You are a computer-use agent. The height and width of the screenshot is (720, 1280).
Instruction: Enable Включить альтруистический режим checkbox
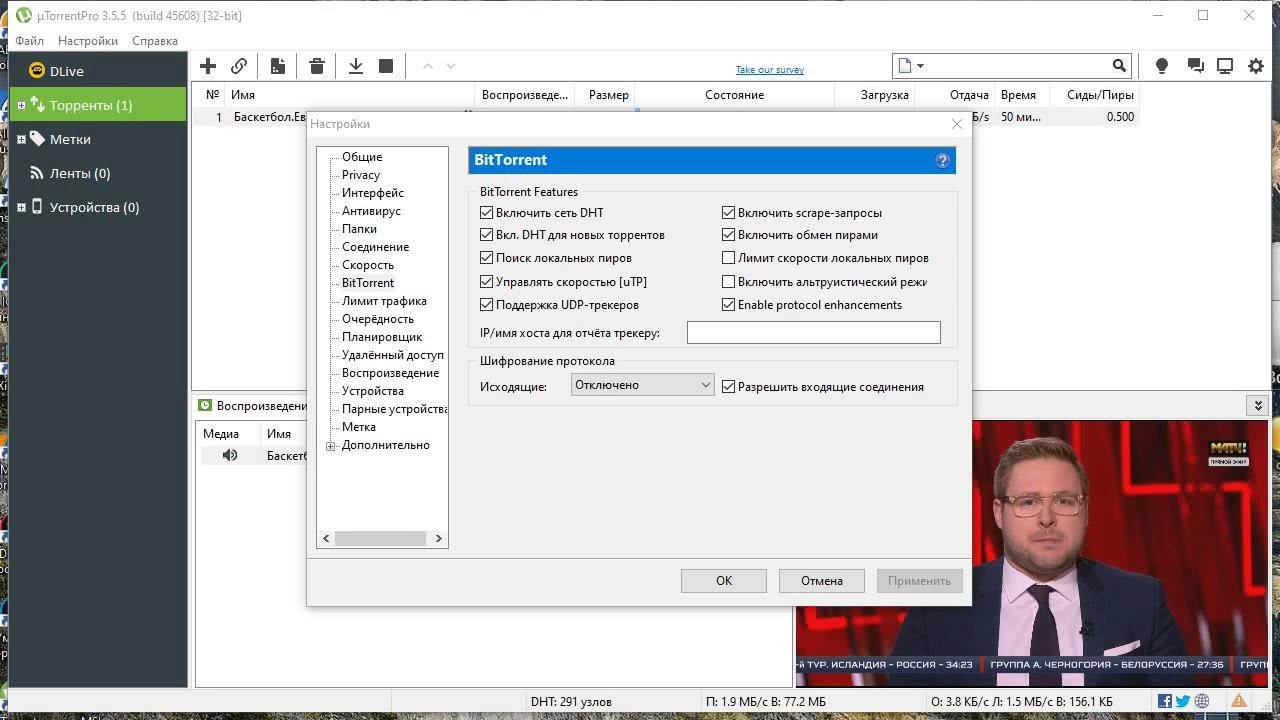729,282
